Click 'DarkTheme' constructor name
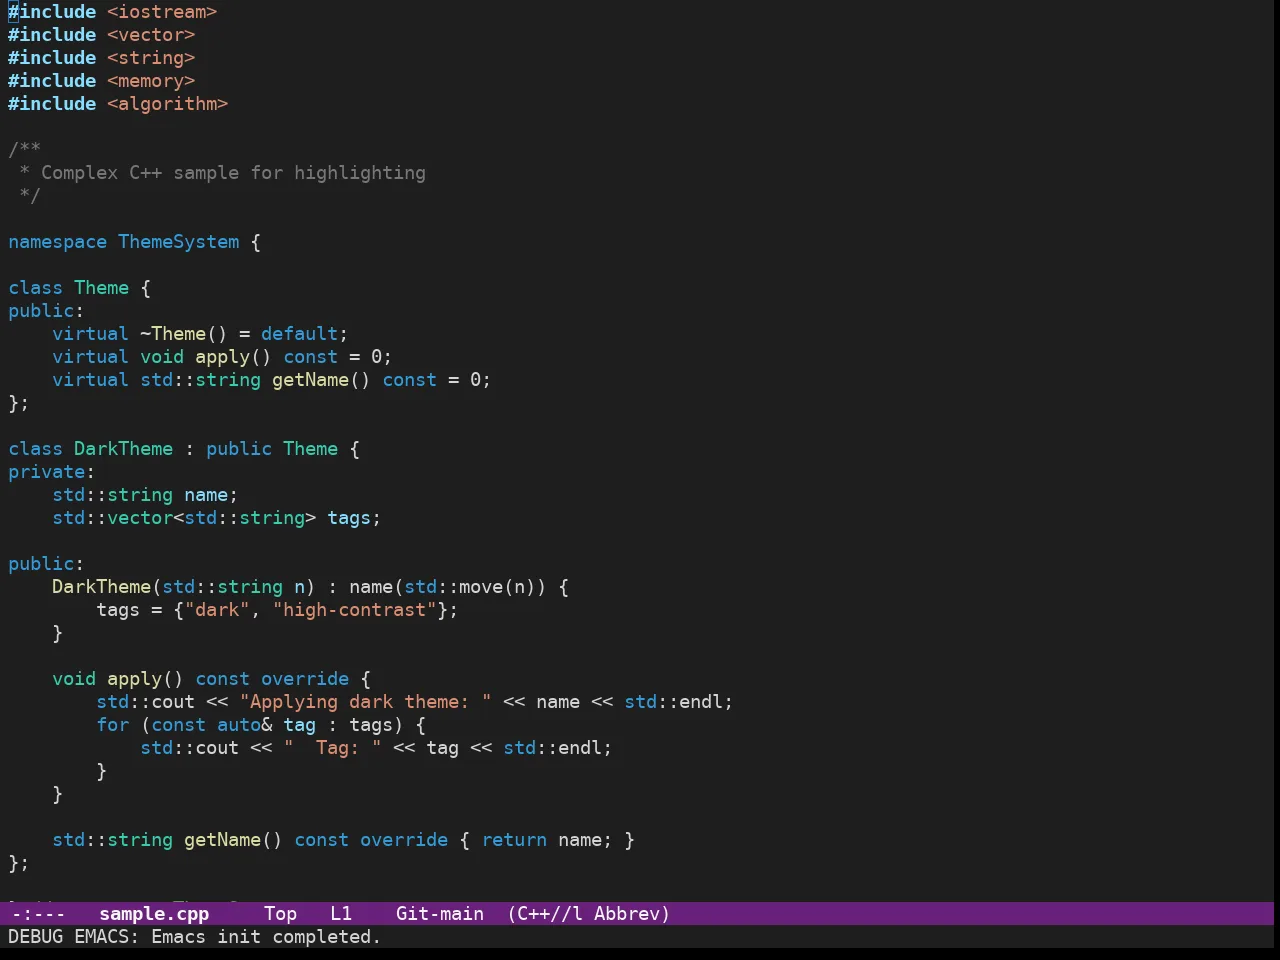Viewport: 1280px width, 960px height. 102,587
